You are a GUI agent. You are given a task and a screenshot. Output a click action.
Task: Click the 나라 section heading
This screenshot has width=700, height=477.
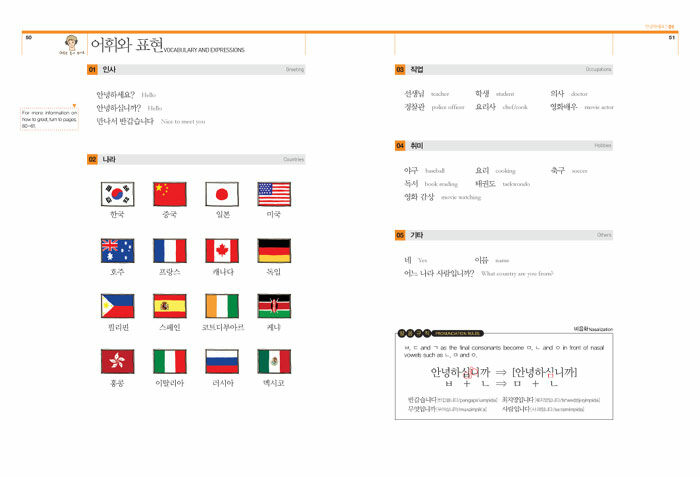coord(109,159)
